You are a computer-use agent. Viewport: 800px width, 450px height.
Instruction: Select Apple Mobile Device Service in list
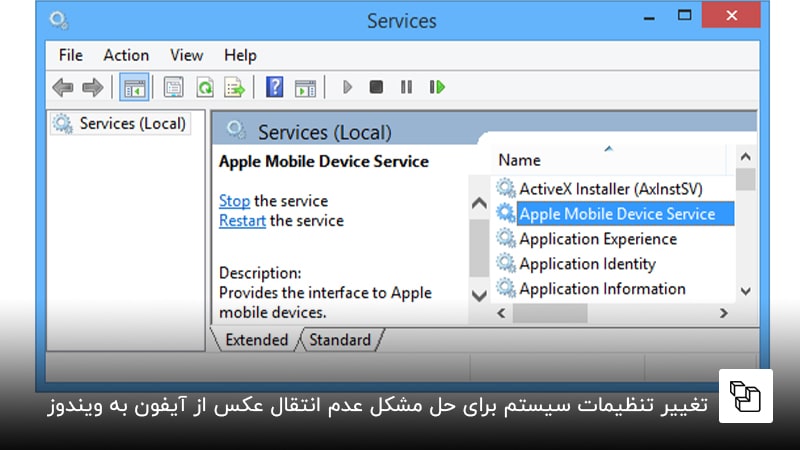coord(626,214)
